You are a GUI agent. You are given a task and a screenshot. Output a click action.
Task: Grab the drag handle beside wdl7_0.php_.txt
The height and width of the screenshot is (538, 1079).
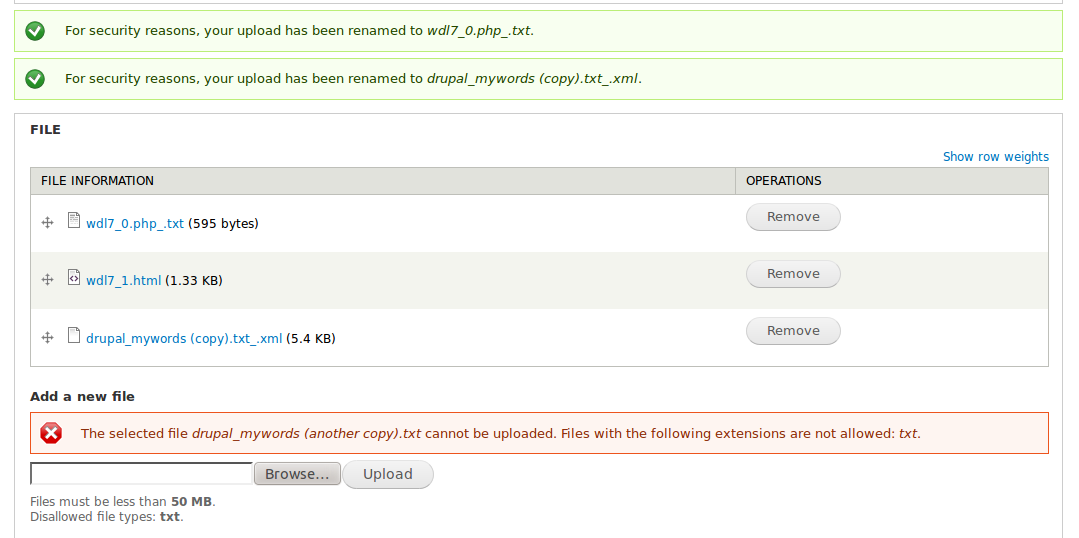47,223
